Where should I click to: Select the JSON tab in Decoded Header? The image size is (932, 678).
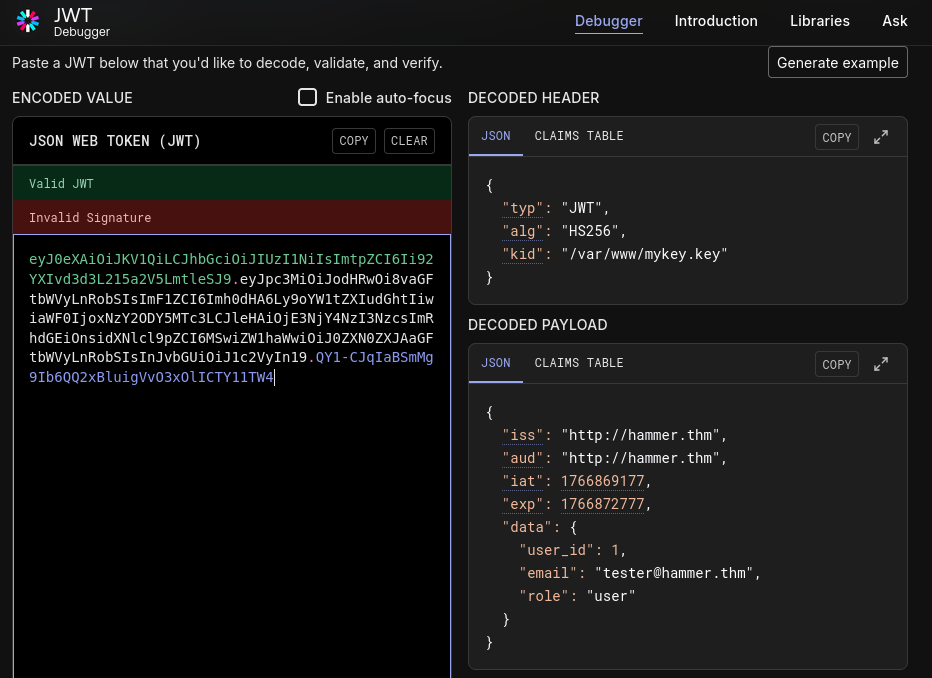pos(496,136)
